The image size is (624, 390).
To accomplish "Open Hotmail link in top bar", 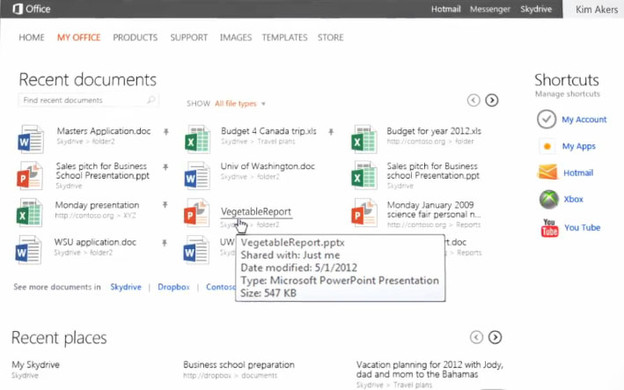I will [446, 9].
